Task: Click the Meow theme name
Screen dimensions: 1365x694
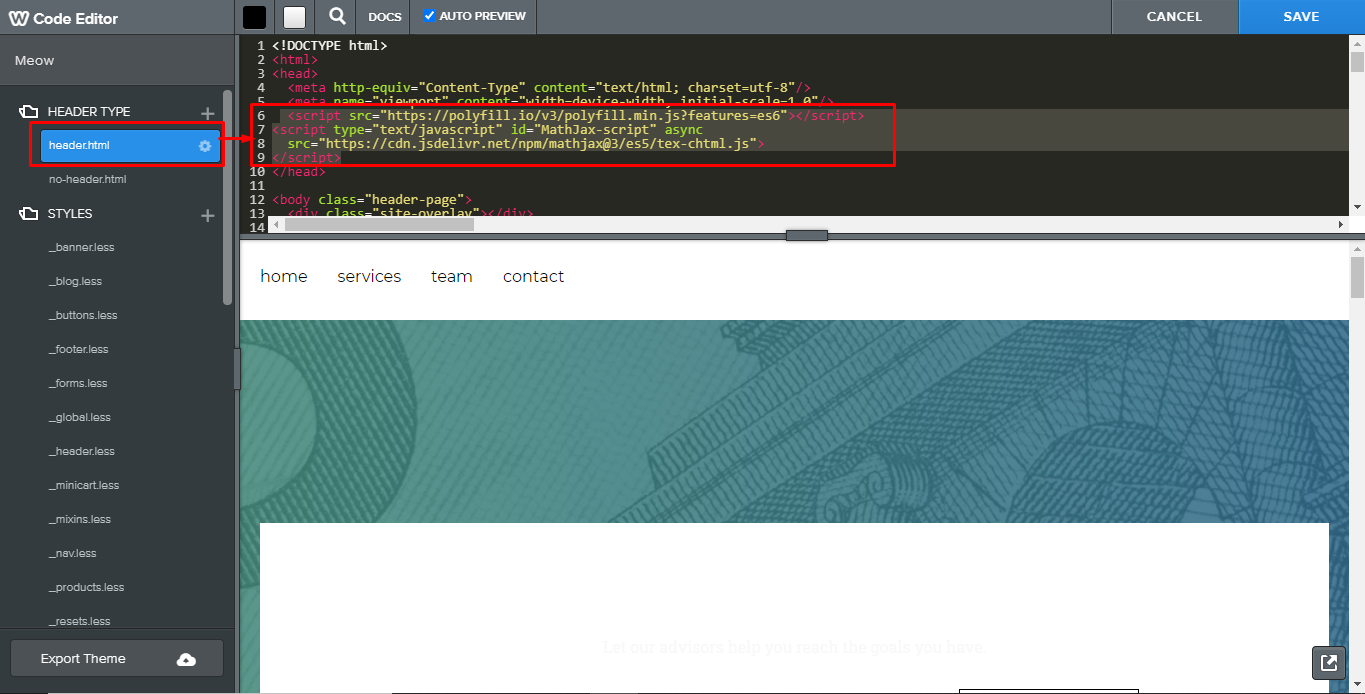Action: (x=35, y=61)
